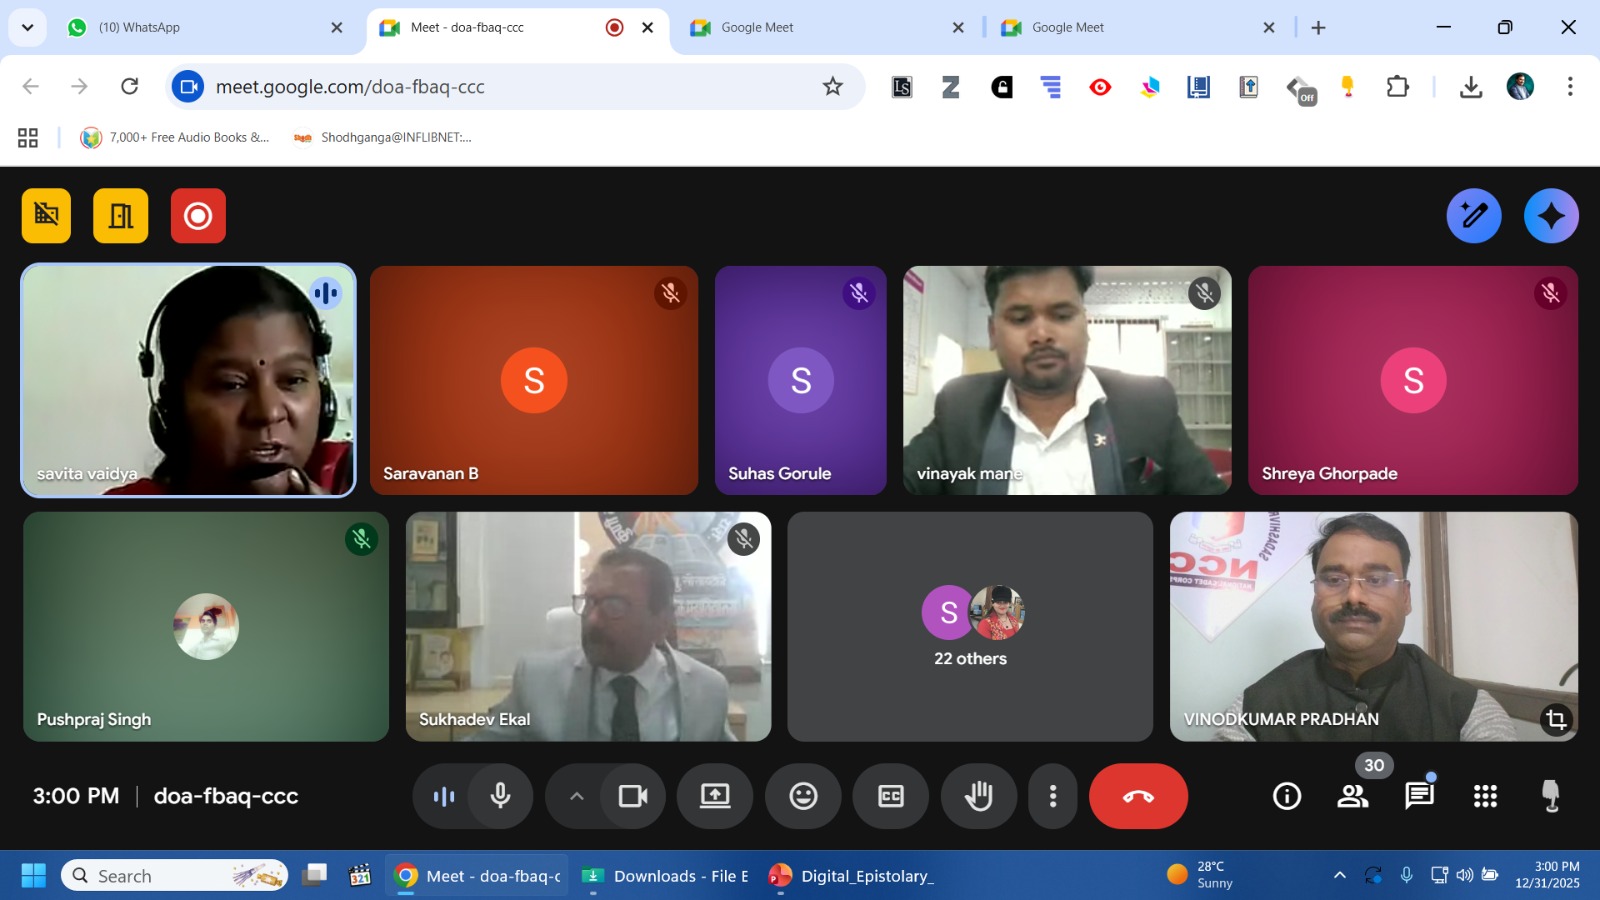Open the send a reaction emoji picker
1600x900 pixels.
pyautogui.click(x=803, y=796)
